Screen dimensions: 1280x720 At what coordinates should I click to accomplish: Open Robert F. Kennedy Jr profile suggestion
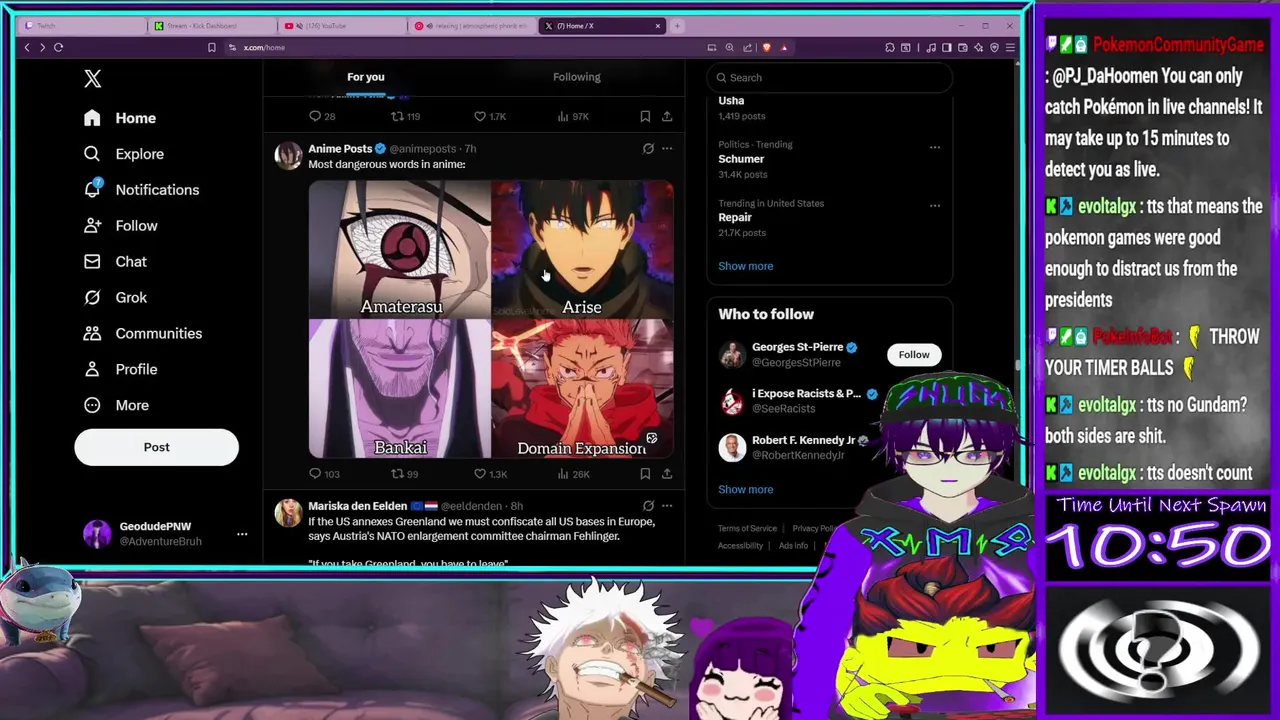coord(803,440)
